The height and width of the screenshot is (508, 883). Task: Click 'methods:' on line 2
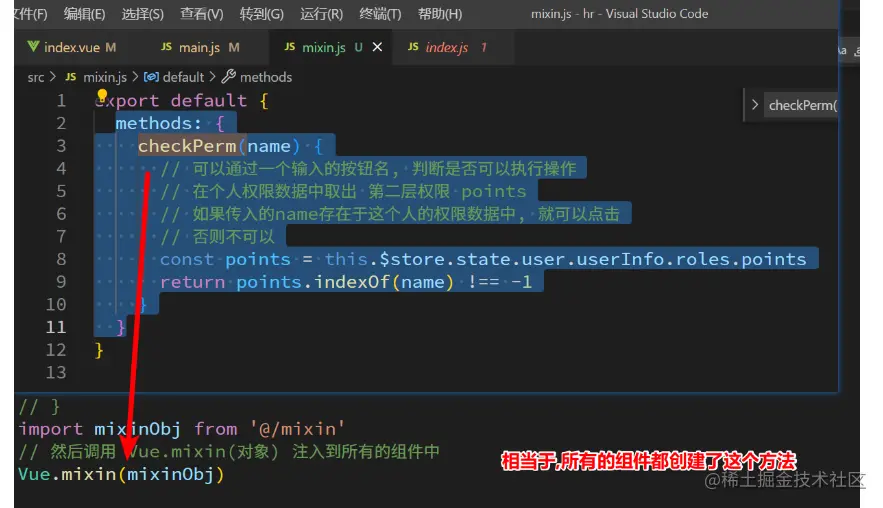click(158, 123)
